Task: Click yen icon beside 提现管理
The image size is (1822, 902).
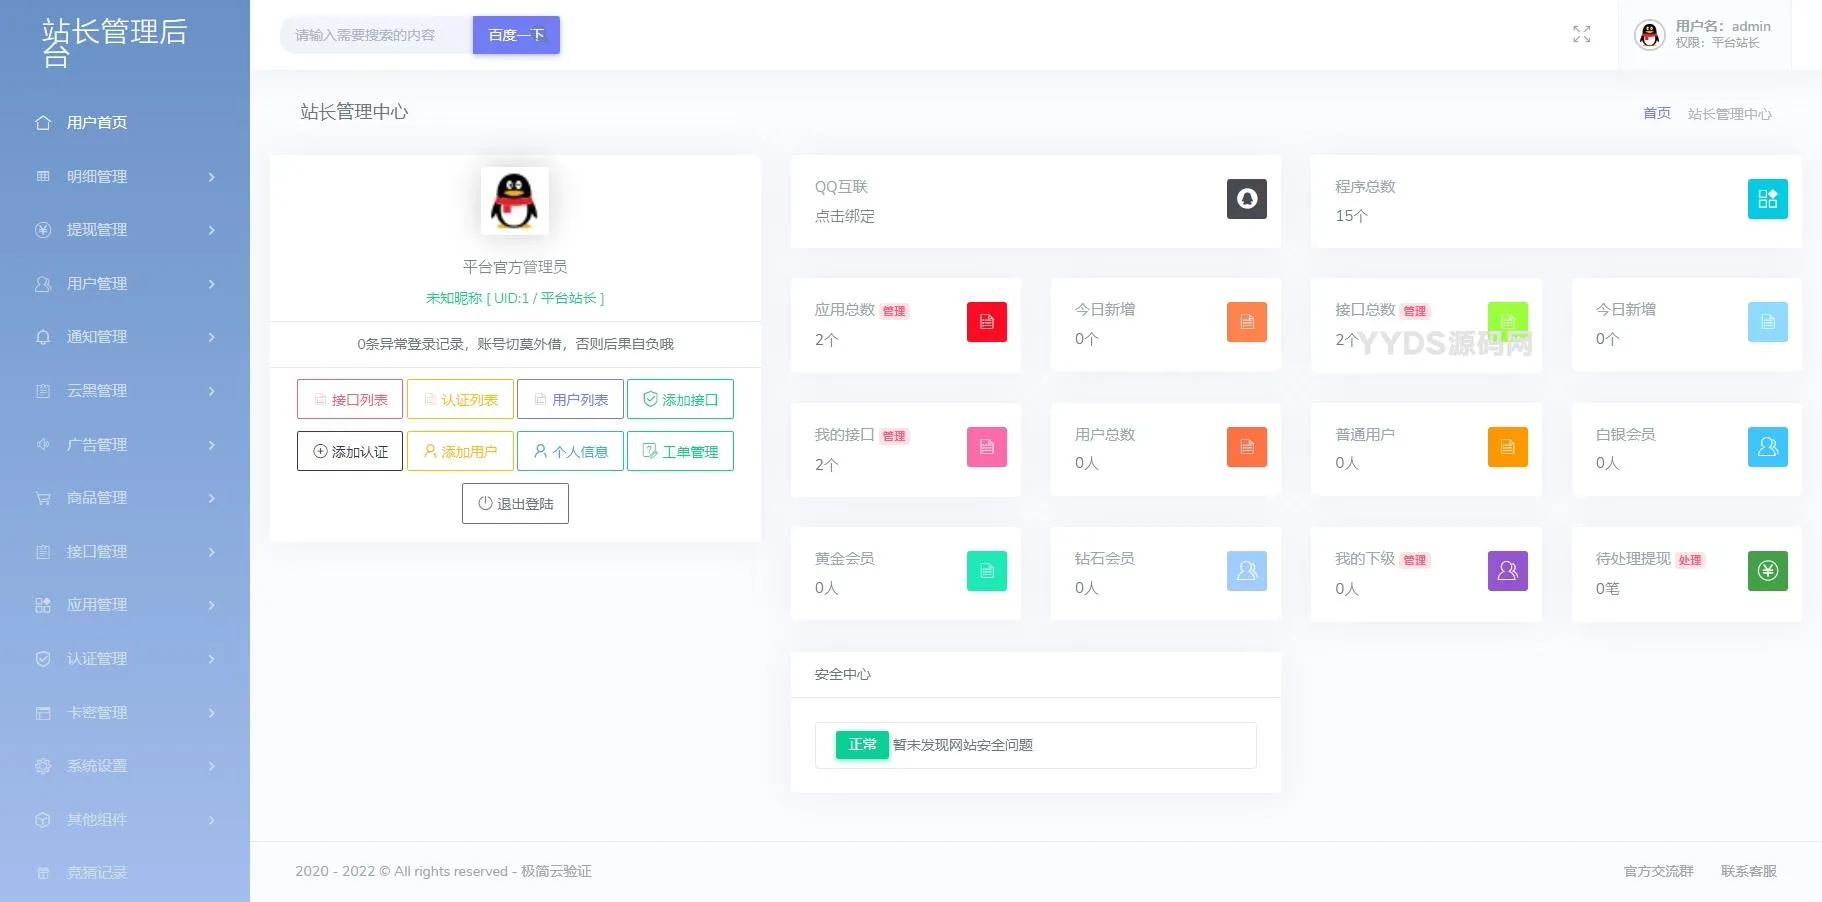Action: pos(43,230)
